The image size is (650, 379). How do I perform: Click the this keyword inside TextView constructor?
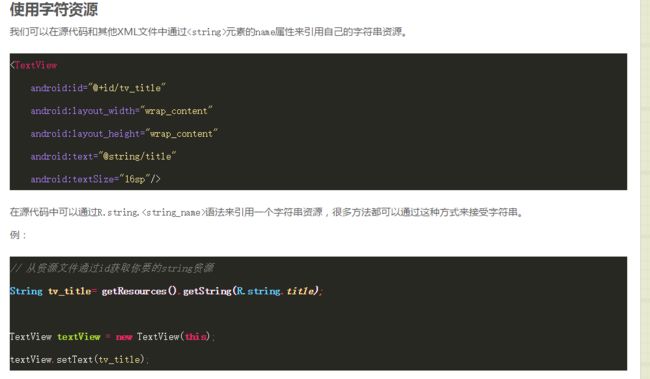(195, 336)
